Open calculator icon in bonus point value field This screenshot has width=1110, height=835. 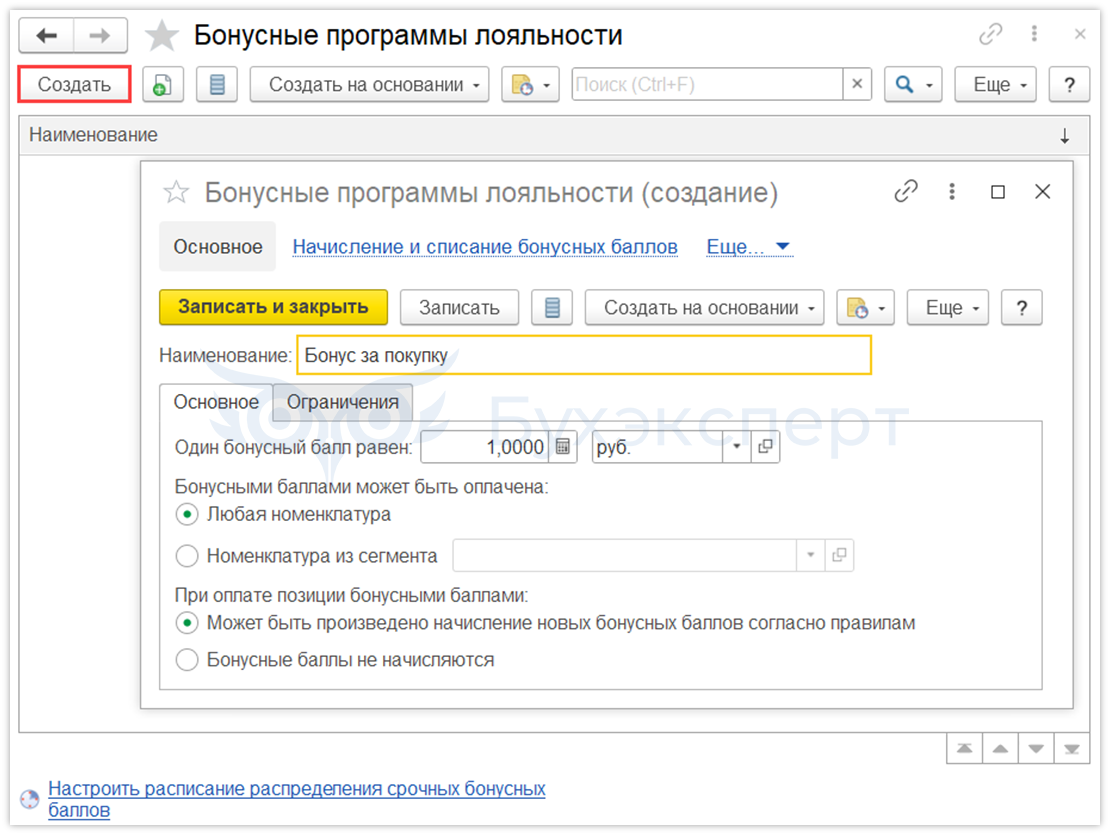pyautogui.click(x=563, y=447)
